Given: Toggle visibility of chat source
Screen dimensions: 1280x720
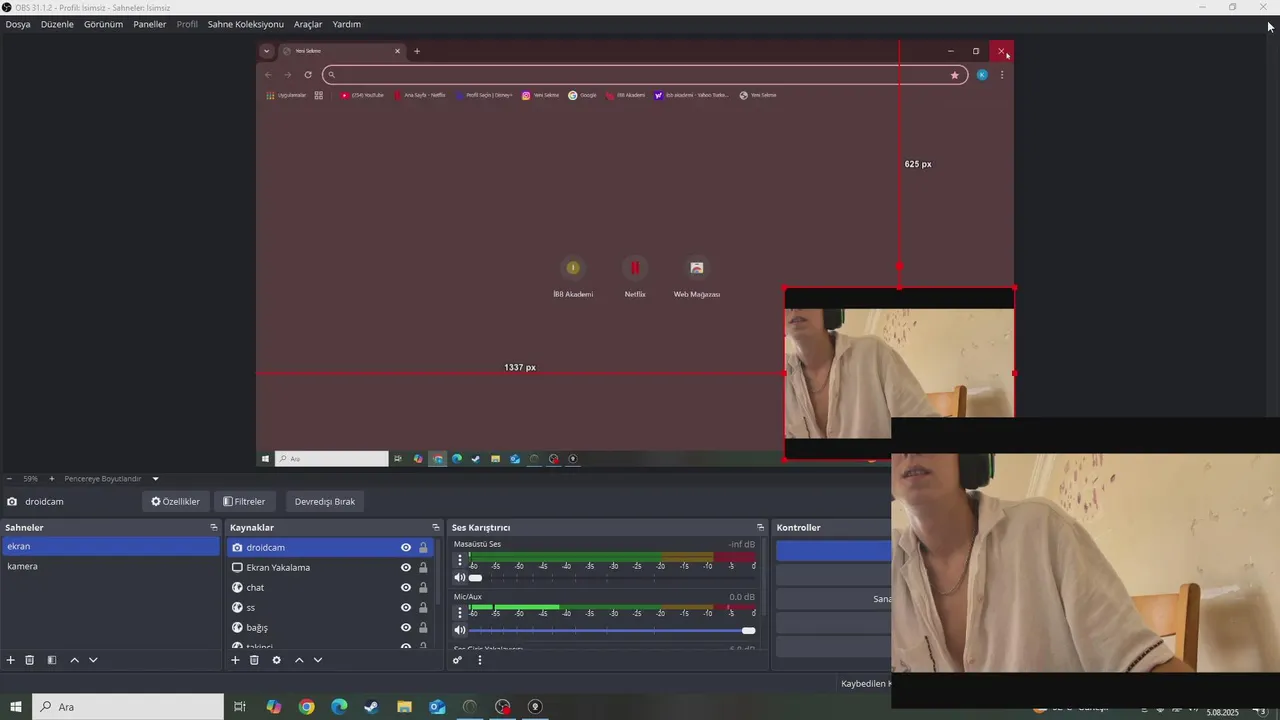Looking at the screenshot, I should pyautogui.click(x=406, y=587).
